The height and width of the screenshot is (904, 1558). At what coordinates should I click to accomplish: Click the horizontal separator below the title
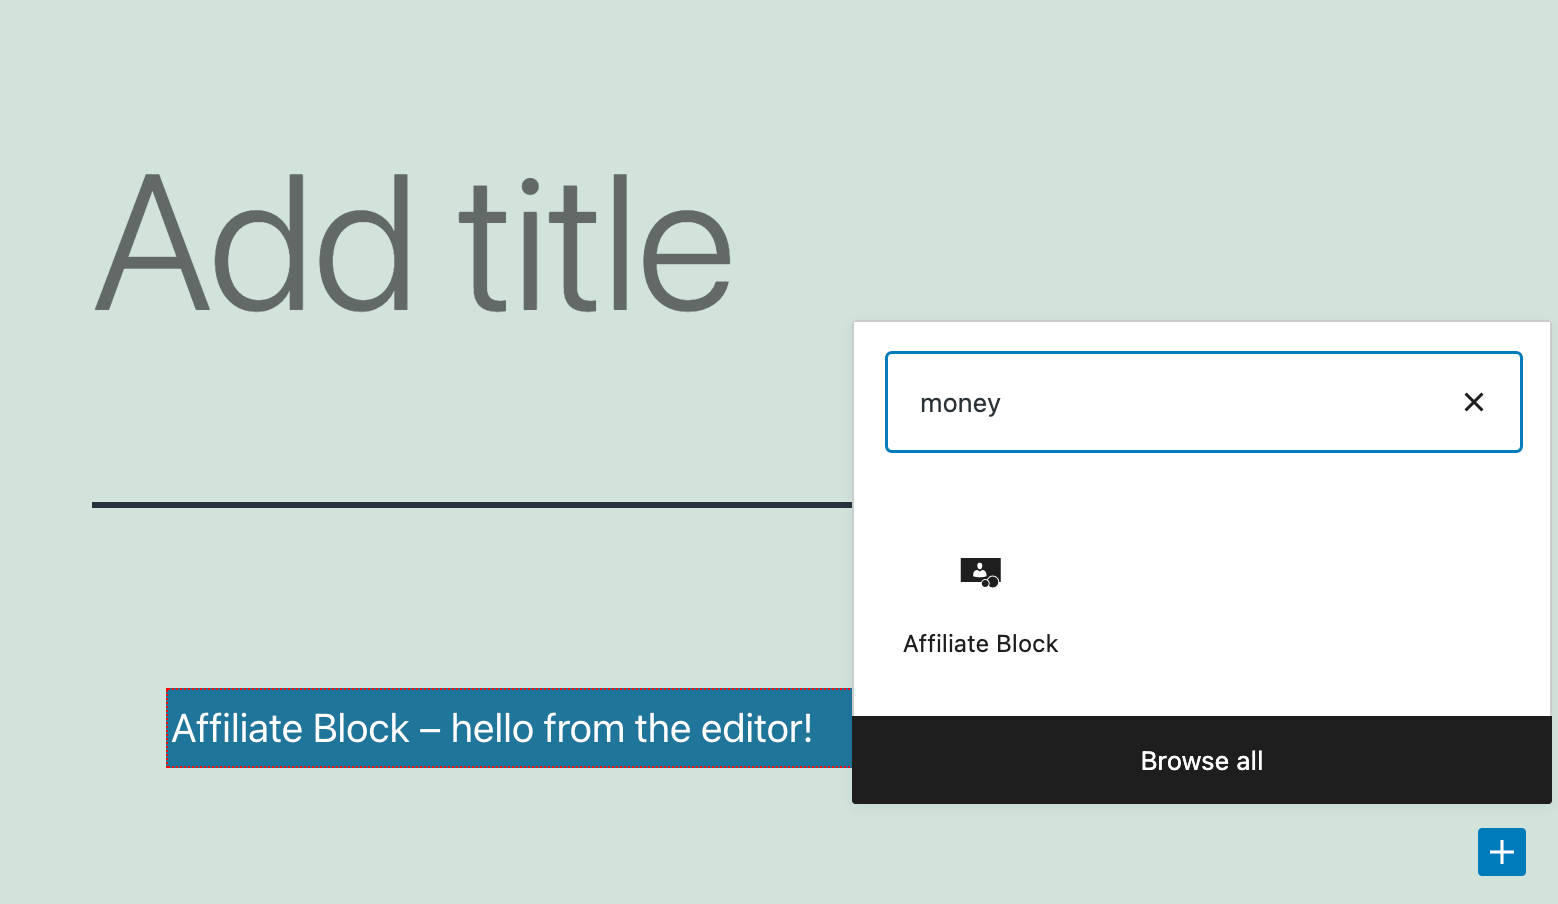tap(470, 505)
